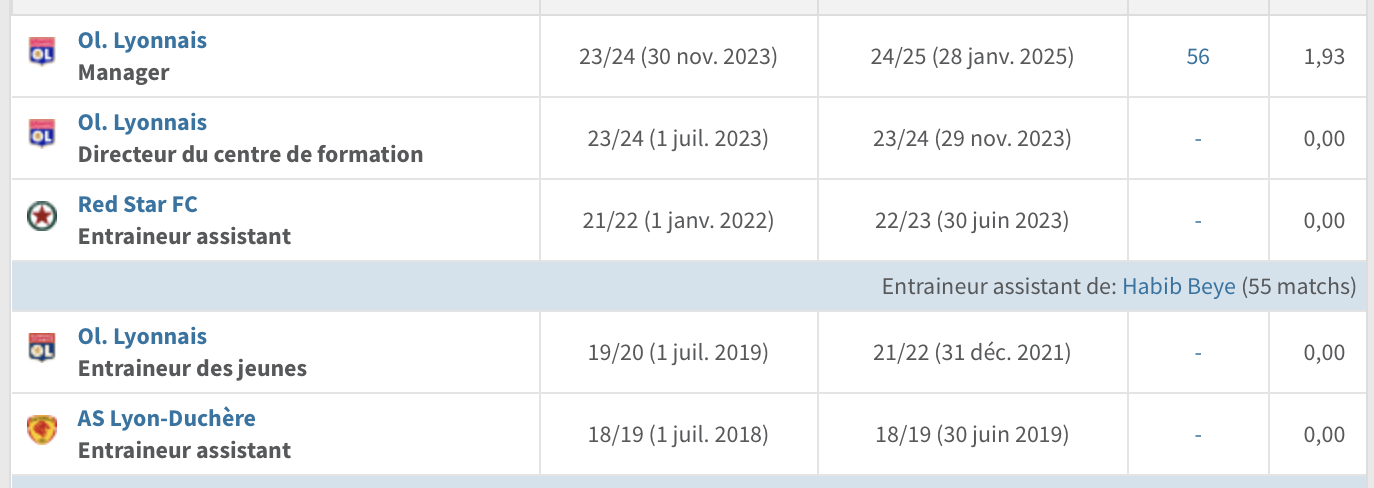View the 56 matches link for Manager
The width and height of the screenshot is (1374, 488).
click(1198, 57)
